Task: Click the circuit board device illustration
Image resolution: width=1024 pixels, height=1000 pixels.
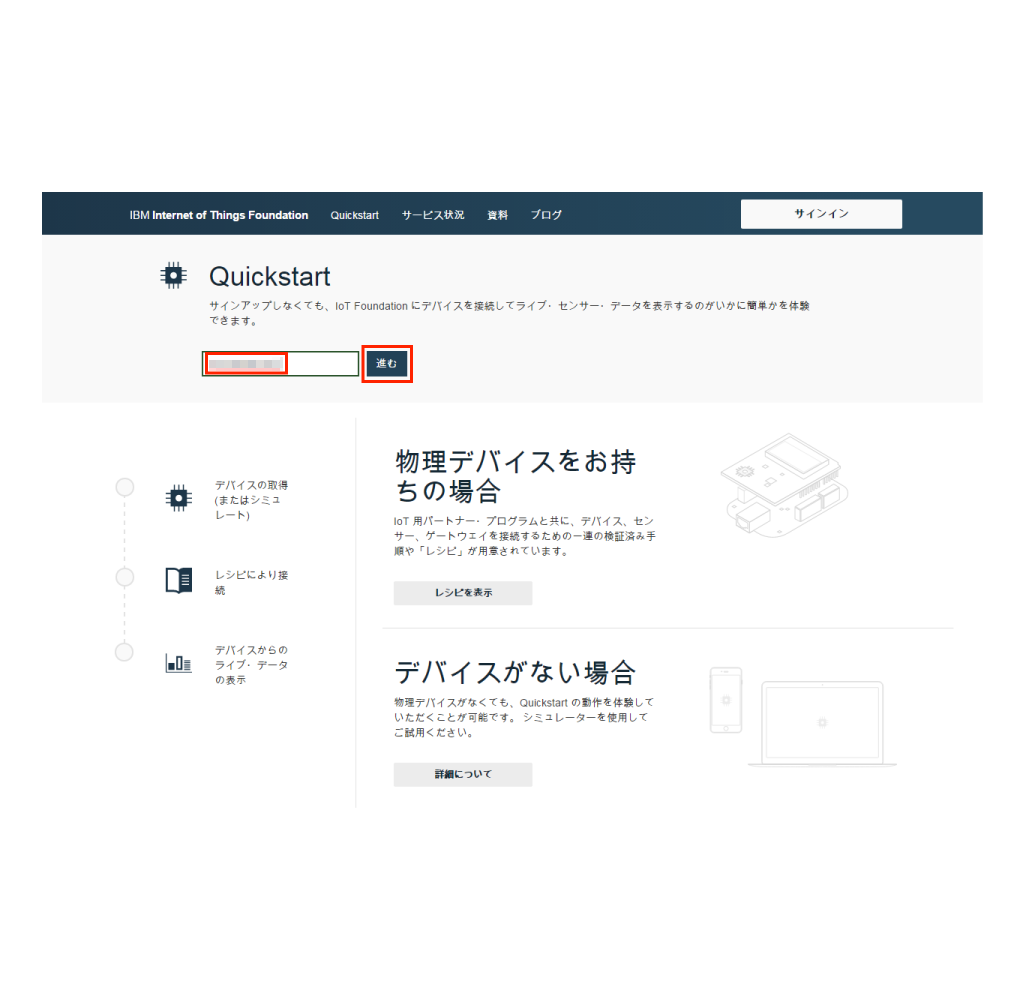Action: pyautogui.click(x=784, y=485)
